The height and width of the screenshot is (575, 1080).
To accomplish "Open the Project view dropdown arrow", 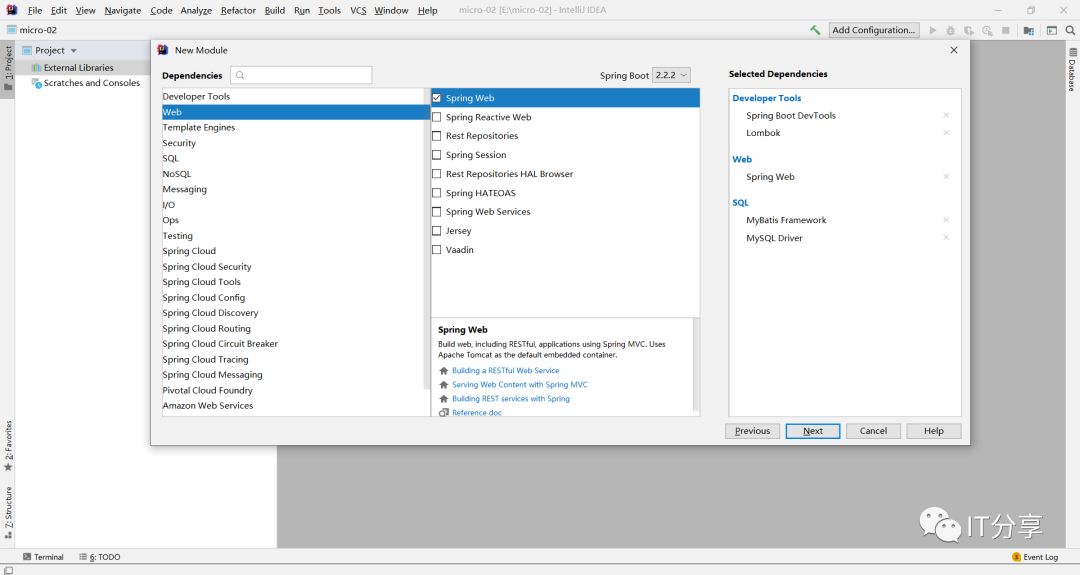I will tap(74, 51).
